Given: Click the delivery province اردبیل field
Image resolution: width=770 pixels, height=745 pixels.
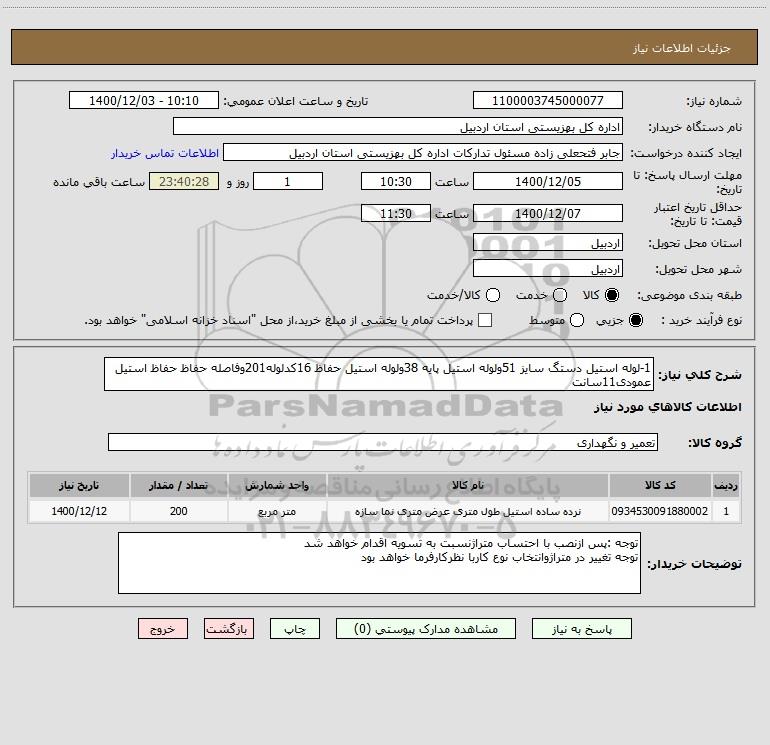Looking at the screenshot, I should (x=548, y=243).
